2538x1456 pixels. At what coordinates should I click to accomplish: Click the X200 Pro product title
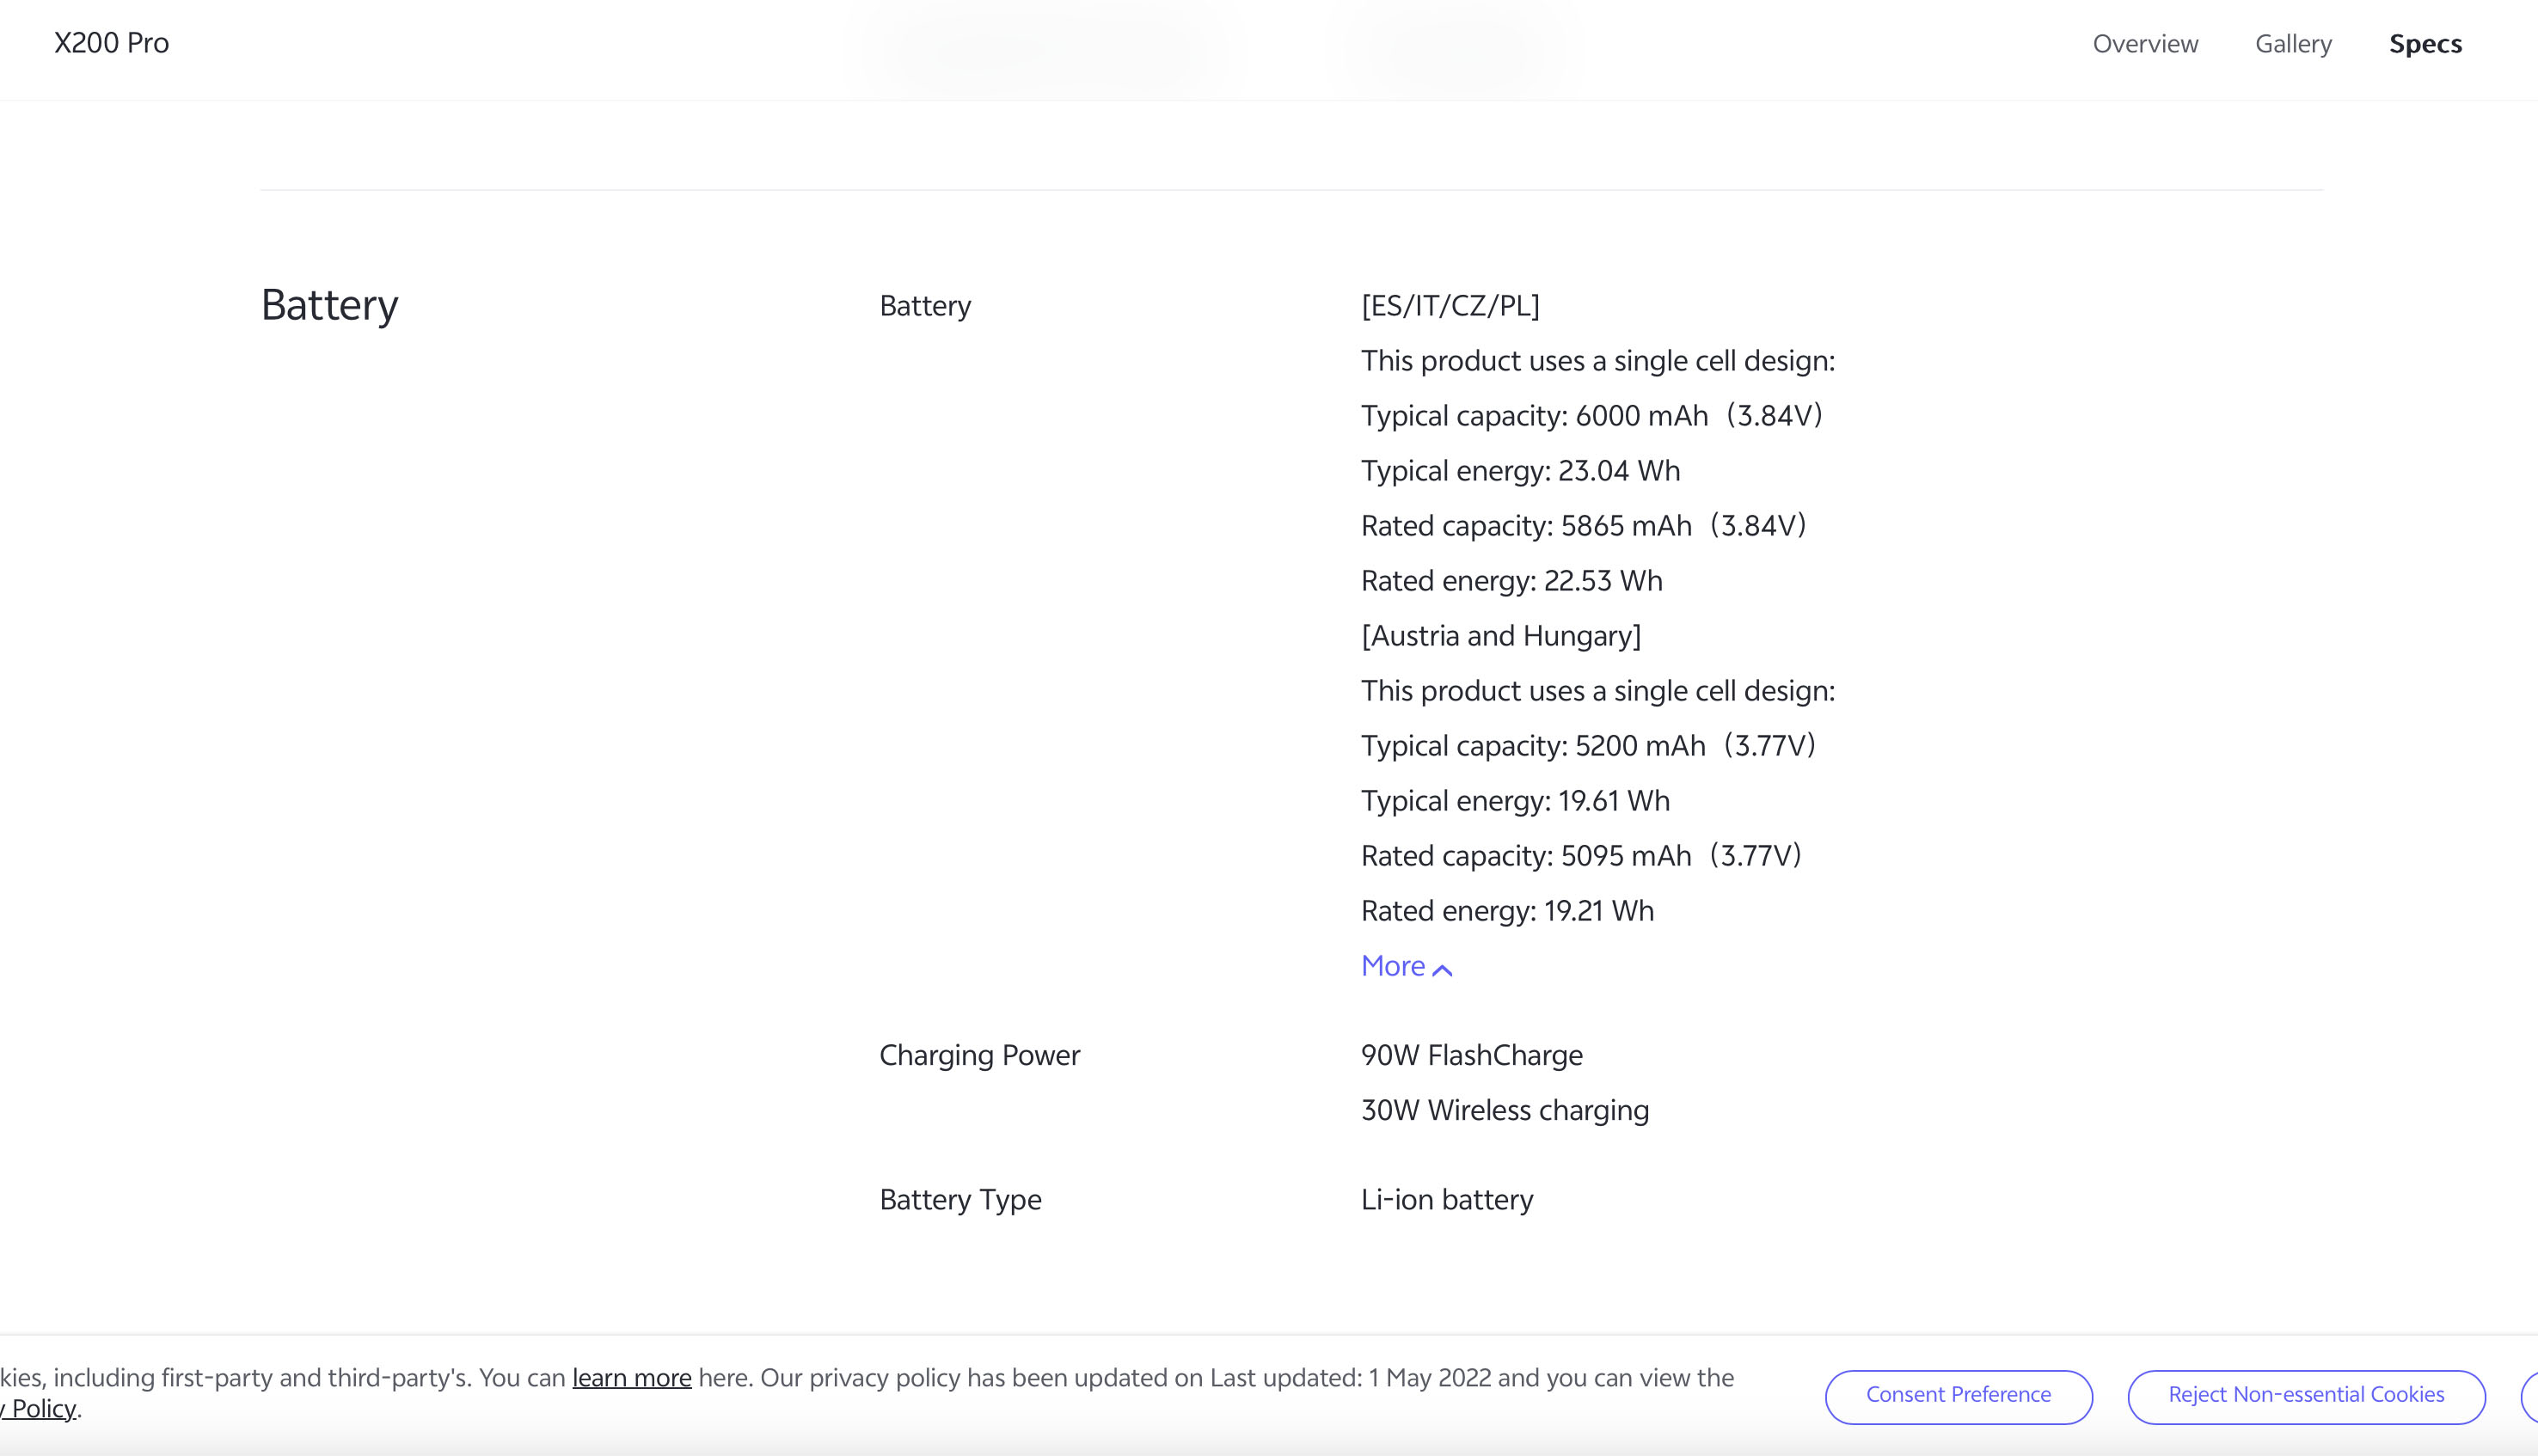click(x=111, y=43)
